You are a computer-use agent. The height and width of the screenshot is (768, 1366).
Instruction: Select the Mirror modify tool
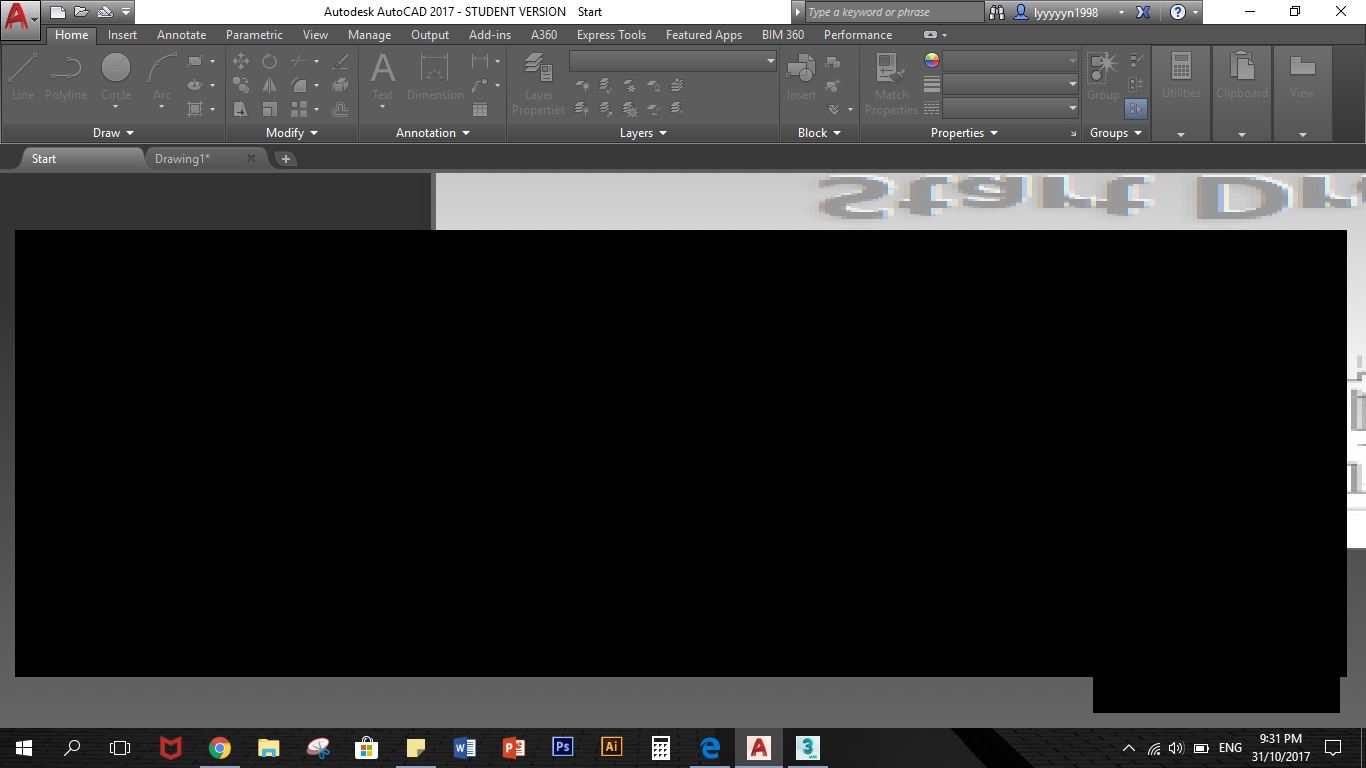(269, 85)
